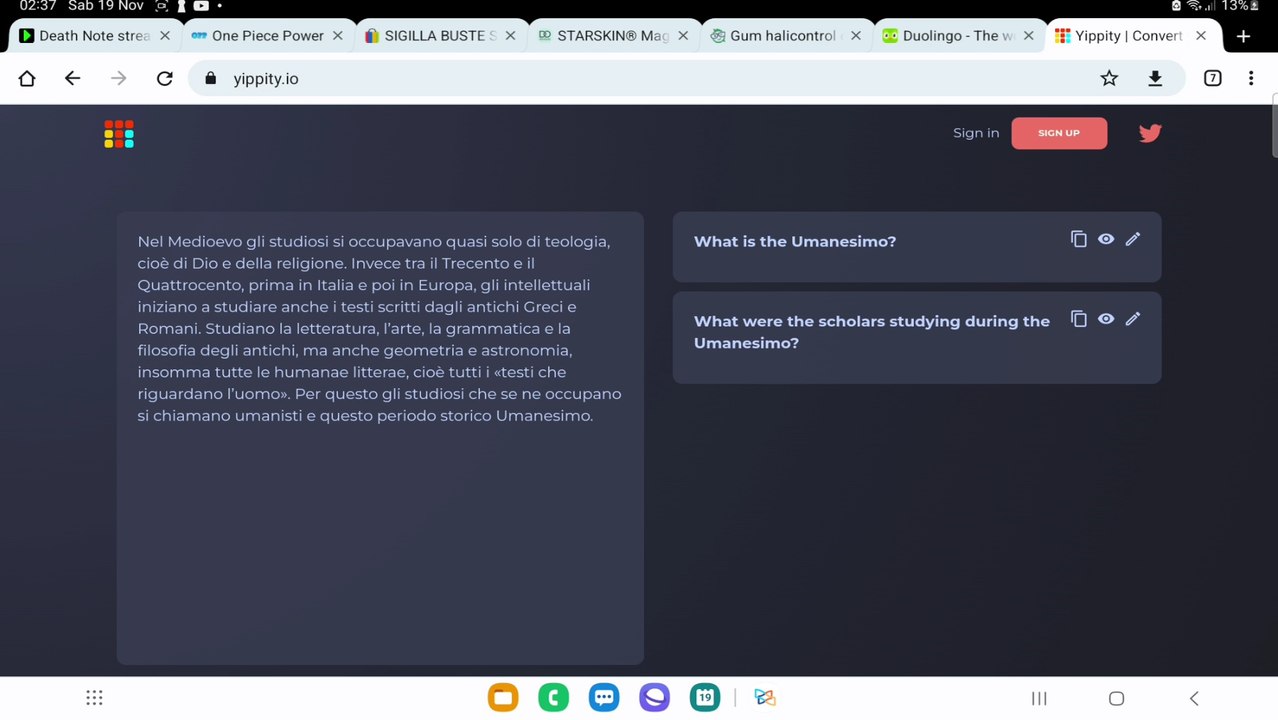Open the tab switcher showing 7
Viewport: 1278px width, 720px height.
(x=1212, y=78)
